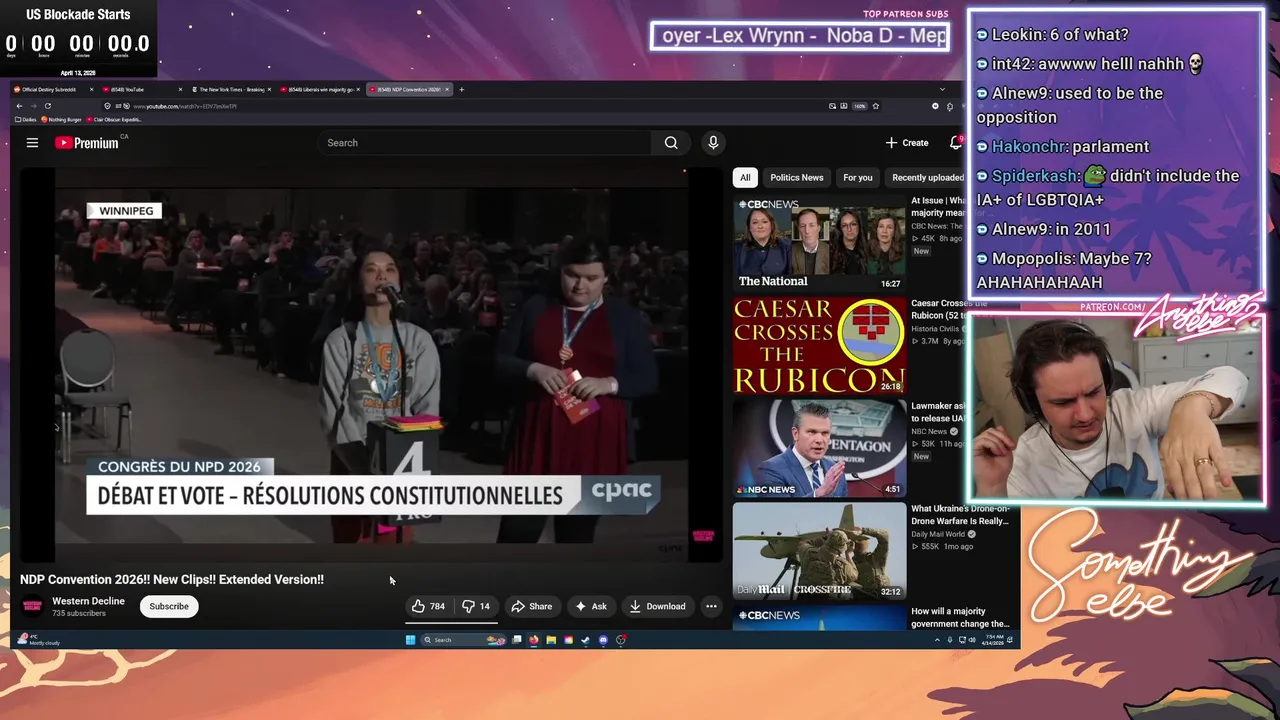Share the NDP Convention video
The width and height of the screenshot is (1280, 720).
click(x=531, y=606)
